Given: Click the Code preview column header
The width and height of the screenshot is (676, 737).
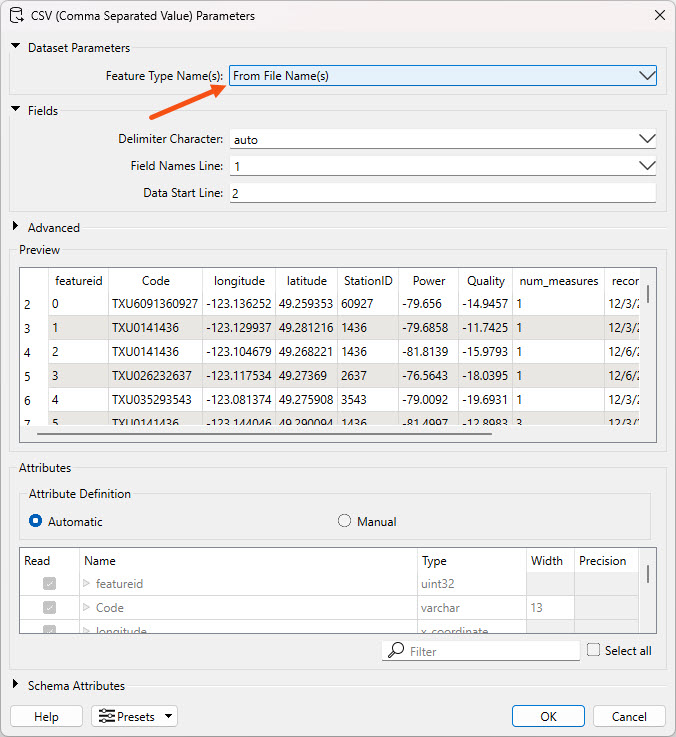Looking at the screenshot, I should [x=156, y=281].
